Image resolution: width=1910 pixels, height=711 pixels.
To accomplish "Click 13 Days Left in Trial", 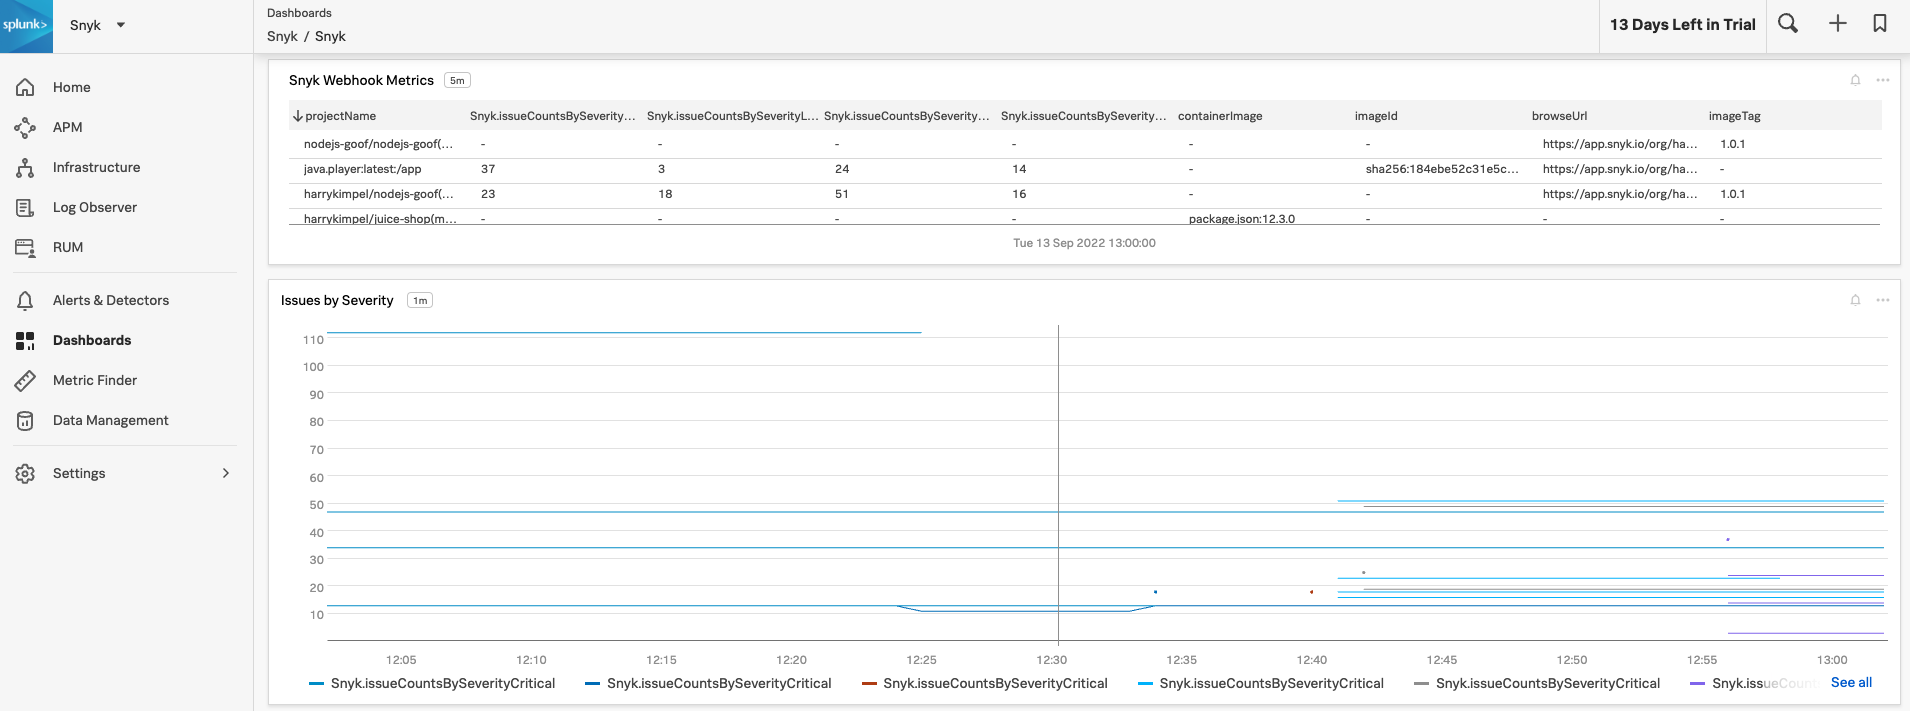I will (x=1683, y=25).
